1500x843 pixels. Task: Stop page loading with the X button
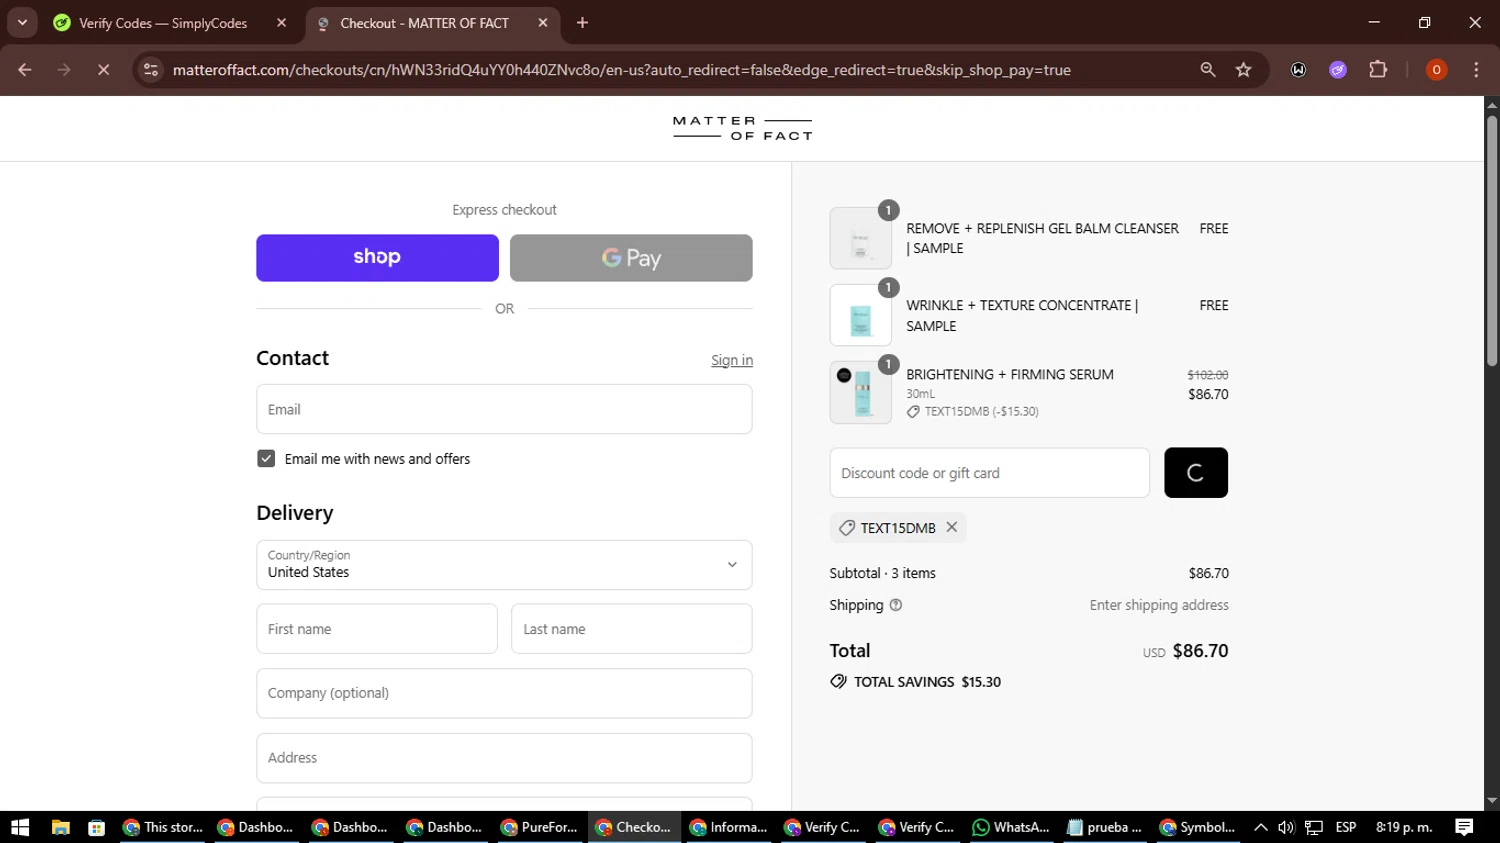tap(103, 70)
